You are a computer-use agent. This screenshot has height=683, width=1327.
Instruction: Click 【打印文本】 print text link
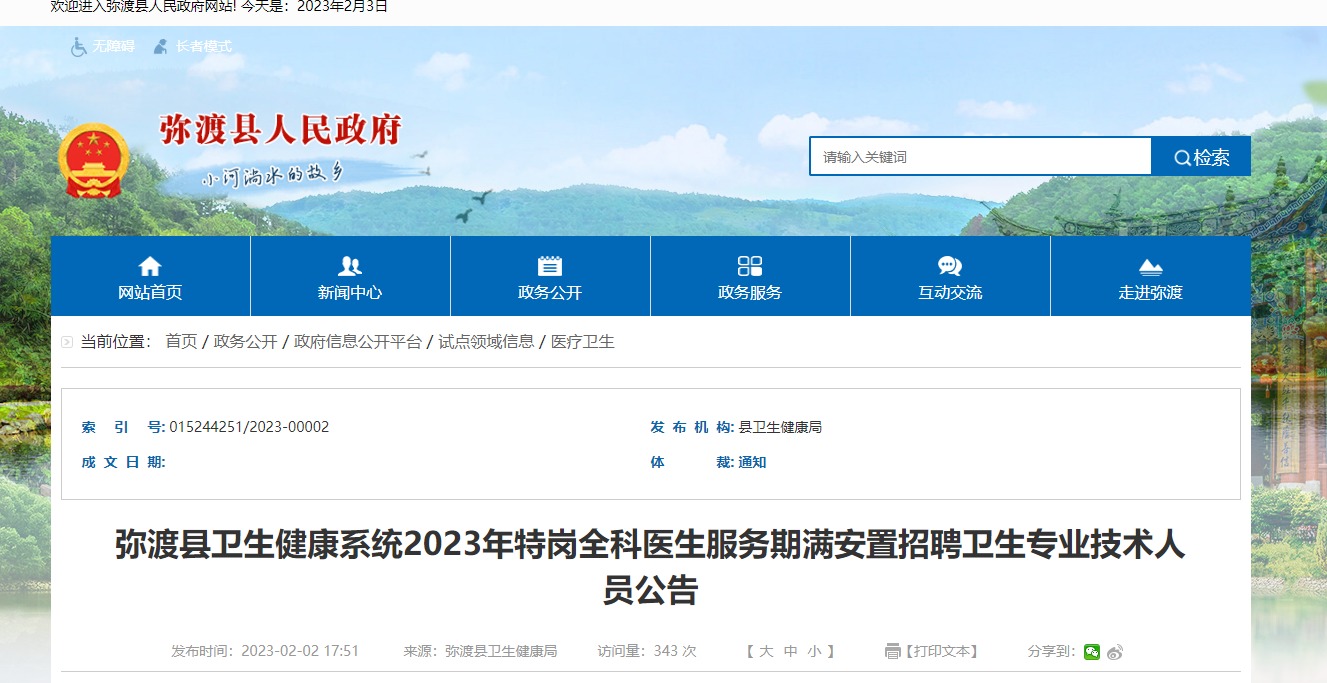coord(941,651)
